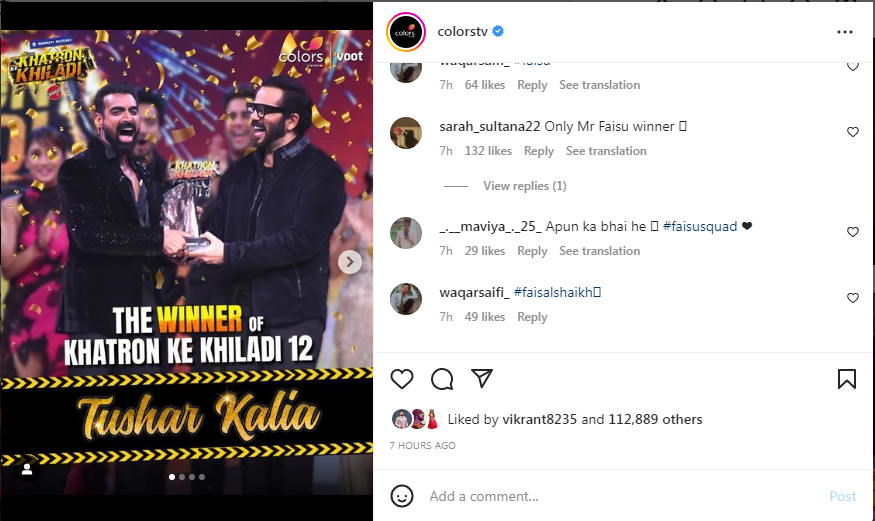View likes by vikrant8235 and others
The image size is (875, 521).
coord(575,419)
